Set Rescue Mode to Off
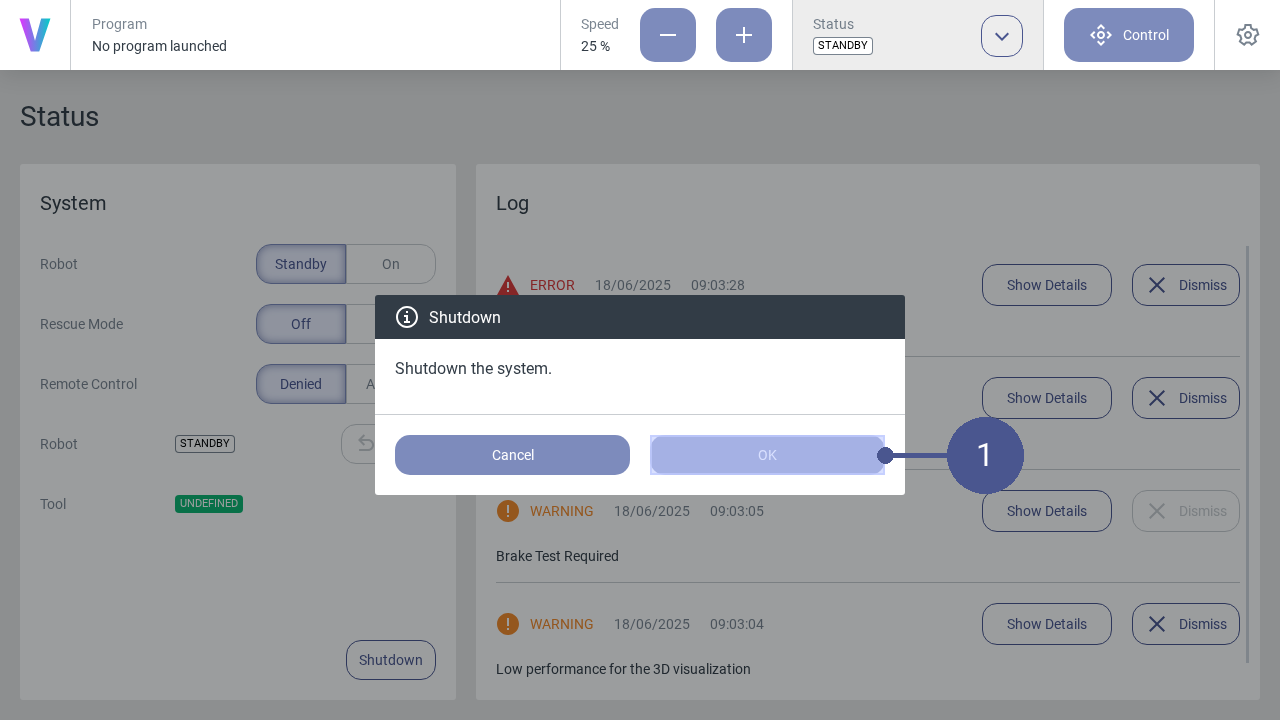 coord(301,324)
